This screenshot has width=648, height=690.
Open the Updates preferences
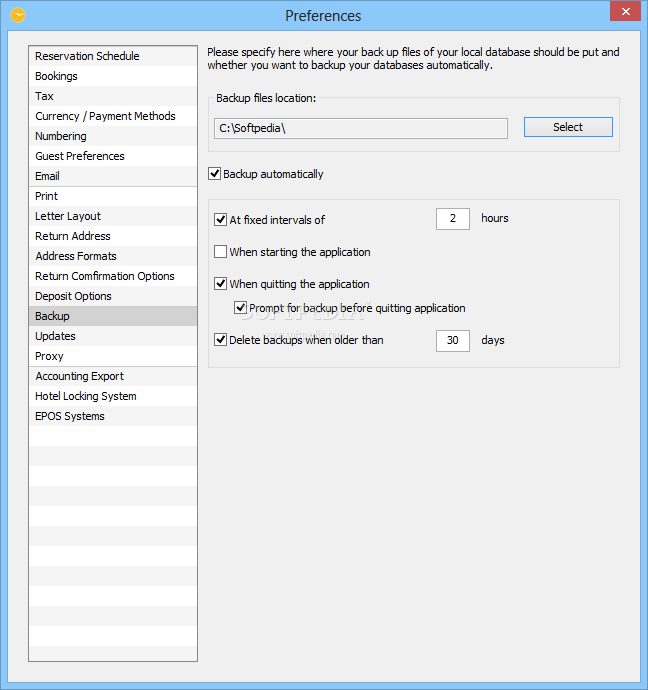[x=113, y=336]
